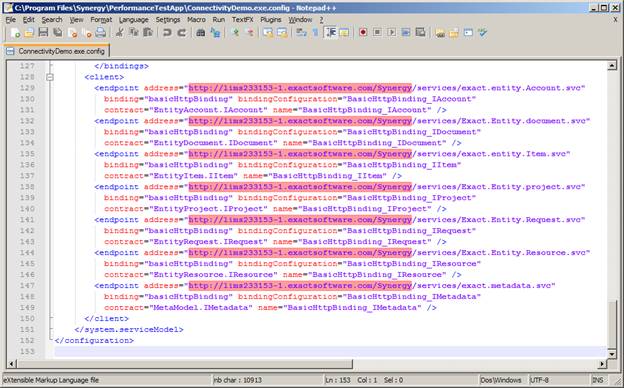Open the Window menu
This screenshot has width=624, height=388.
click(x=300, y=19)
